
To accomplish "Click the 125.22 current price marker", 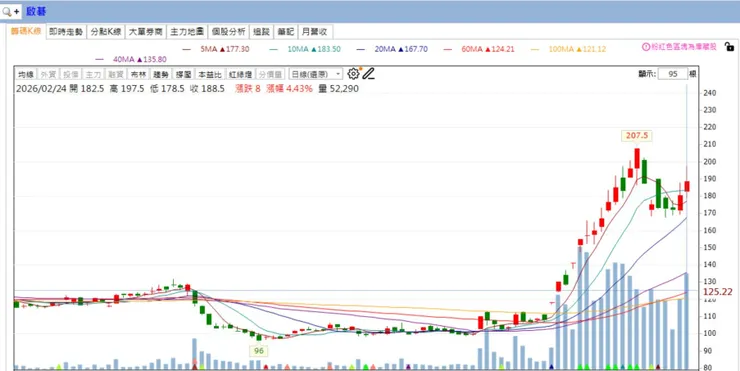I will [718, 292].
